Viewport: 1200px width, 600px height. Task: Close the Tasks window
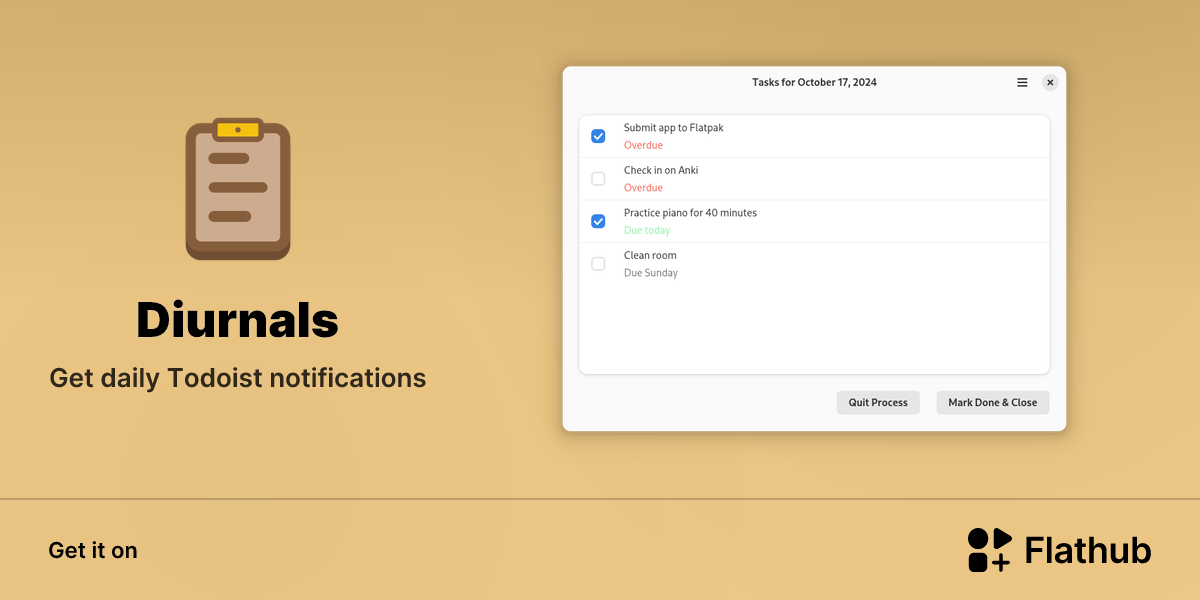pyautogui.click(x=1050, y=83)
